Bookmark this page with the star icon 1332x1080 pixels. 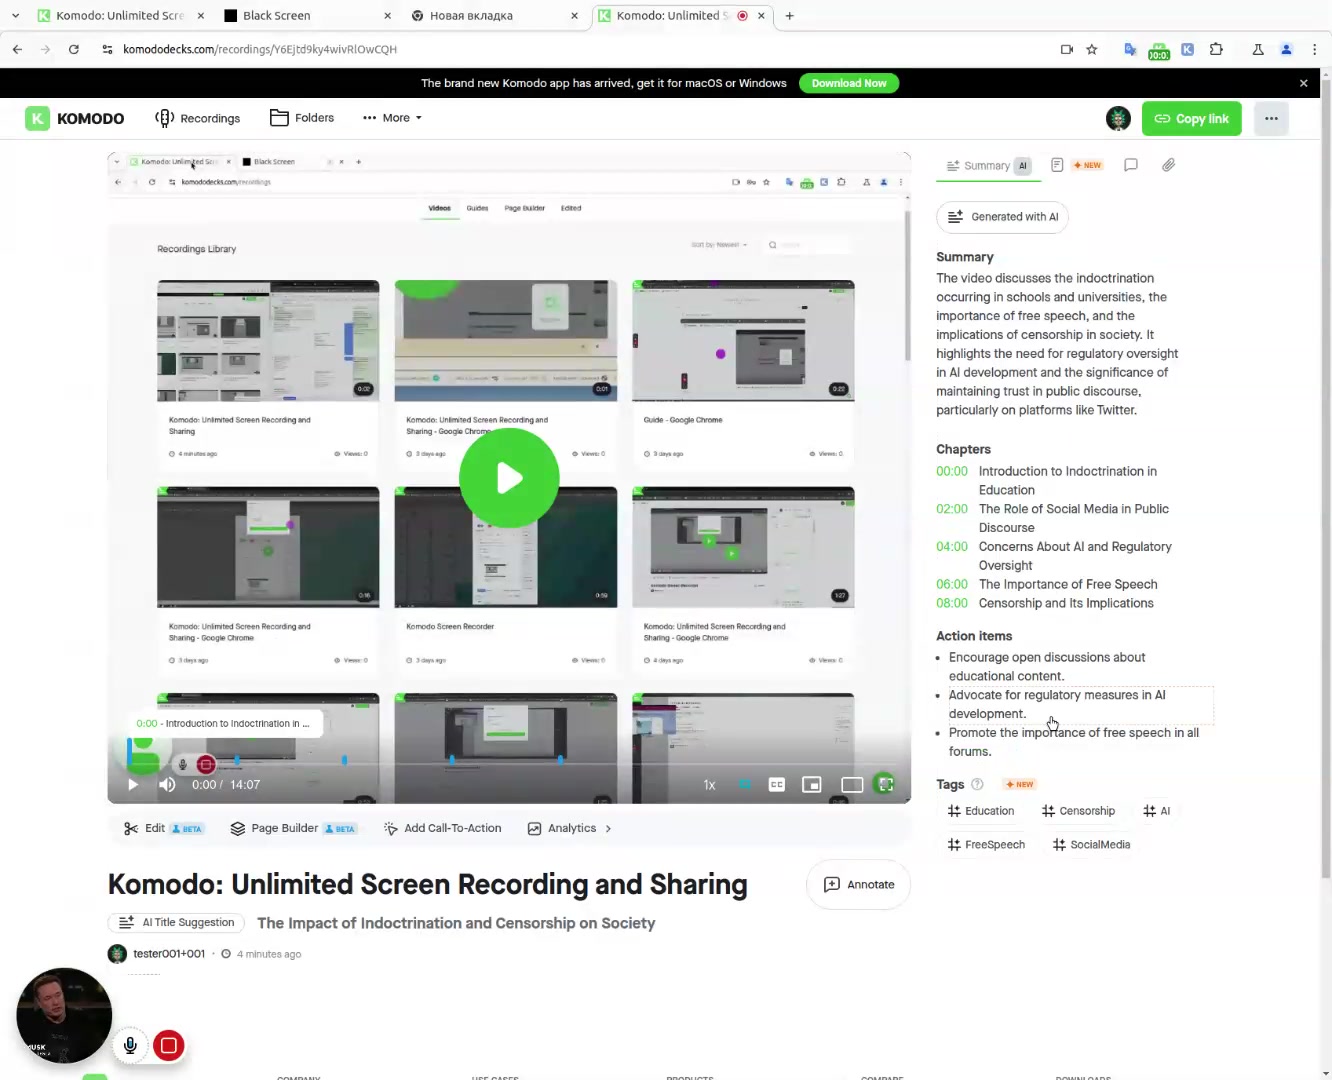pyautogui.click(x=1092, y=49)
